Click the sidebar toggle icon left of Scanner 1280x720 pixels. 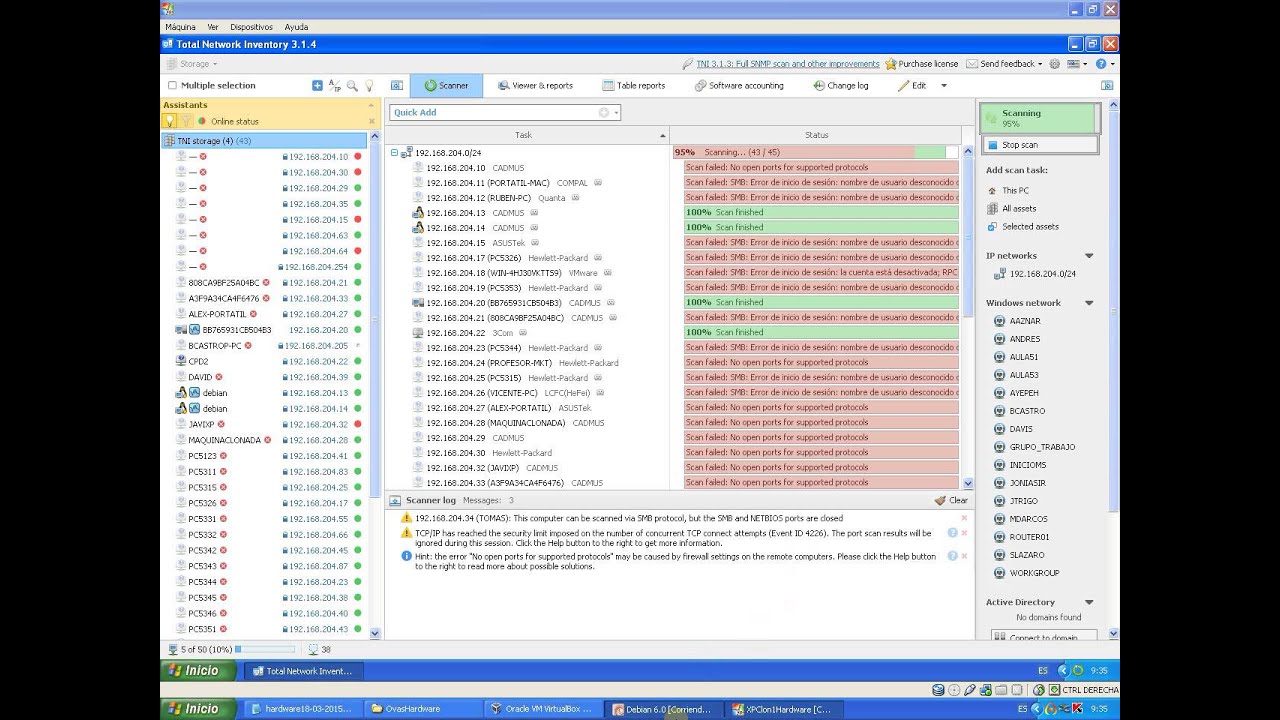tap(397, 86)
